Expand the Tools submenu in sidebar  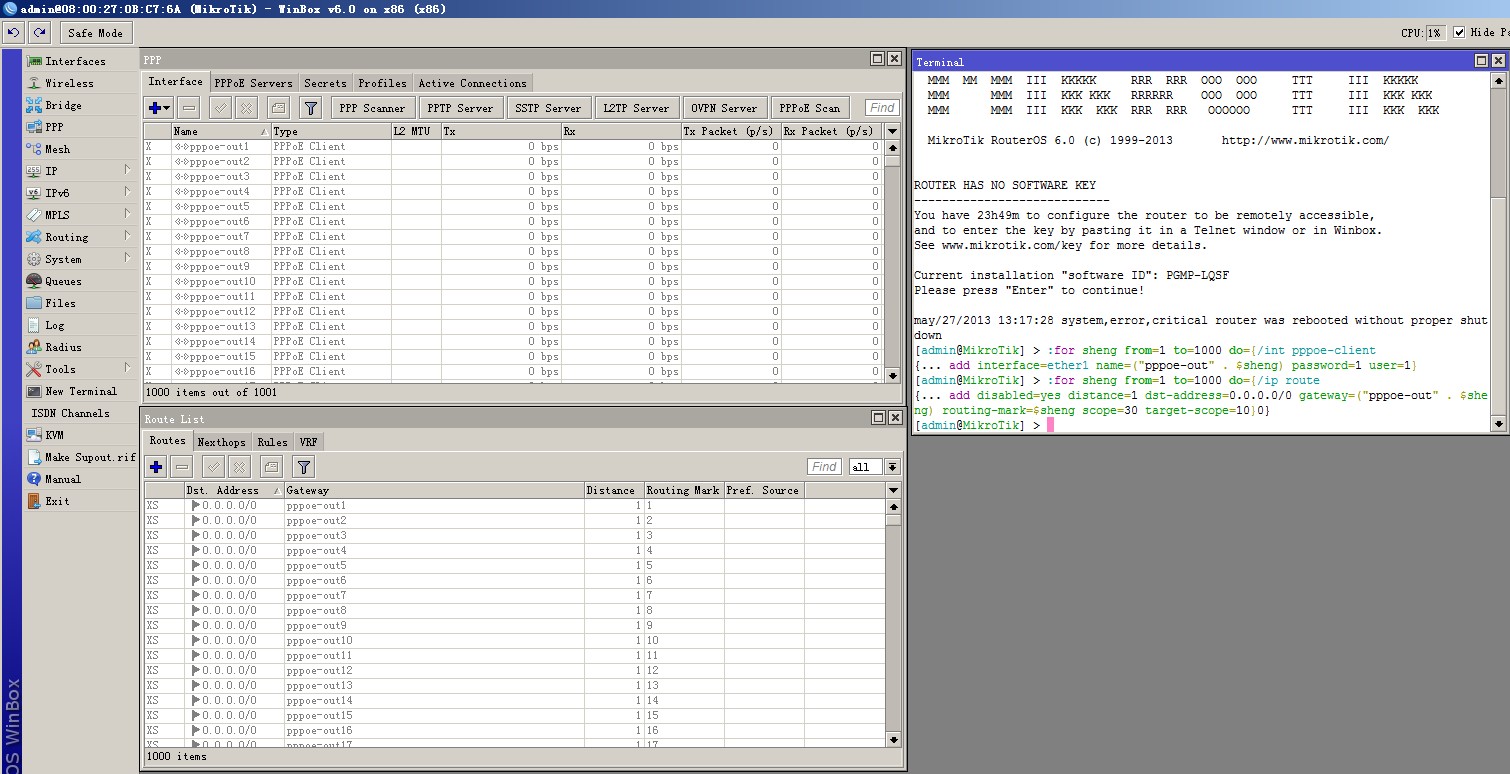tap(128, 369)
